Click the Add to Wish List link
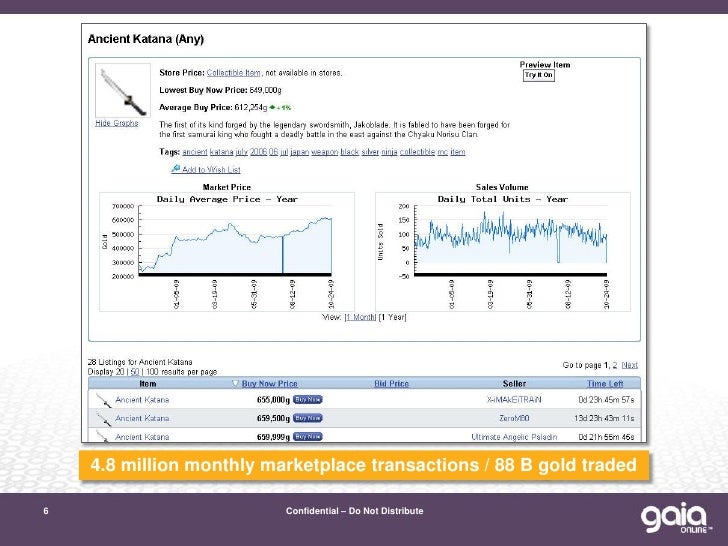728x546 pixels. click(x=211, y=169)
